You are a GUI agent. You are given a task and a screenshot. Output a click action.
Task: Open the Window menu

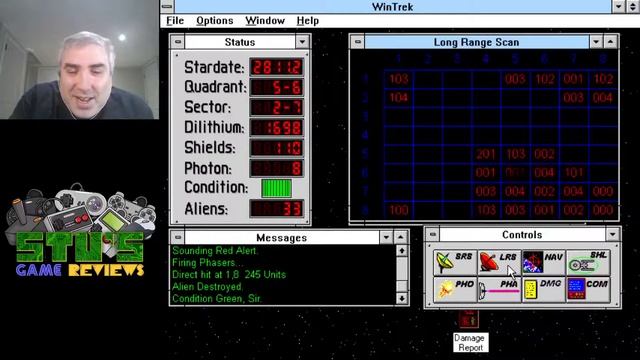coord(265,20)
